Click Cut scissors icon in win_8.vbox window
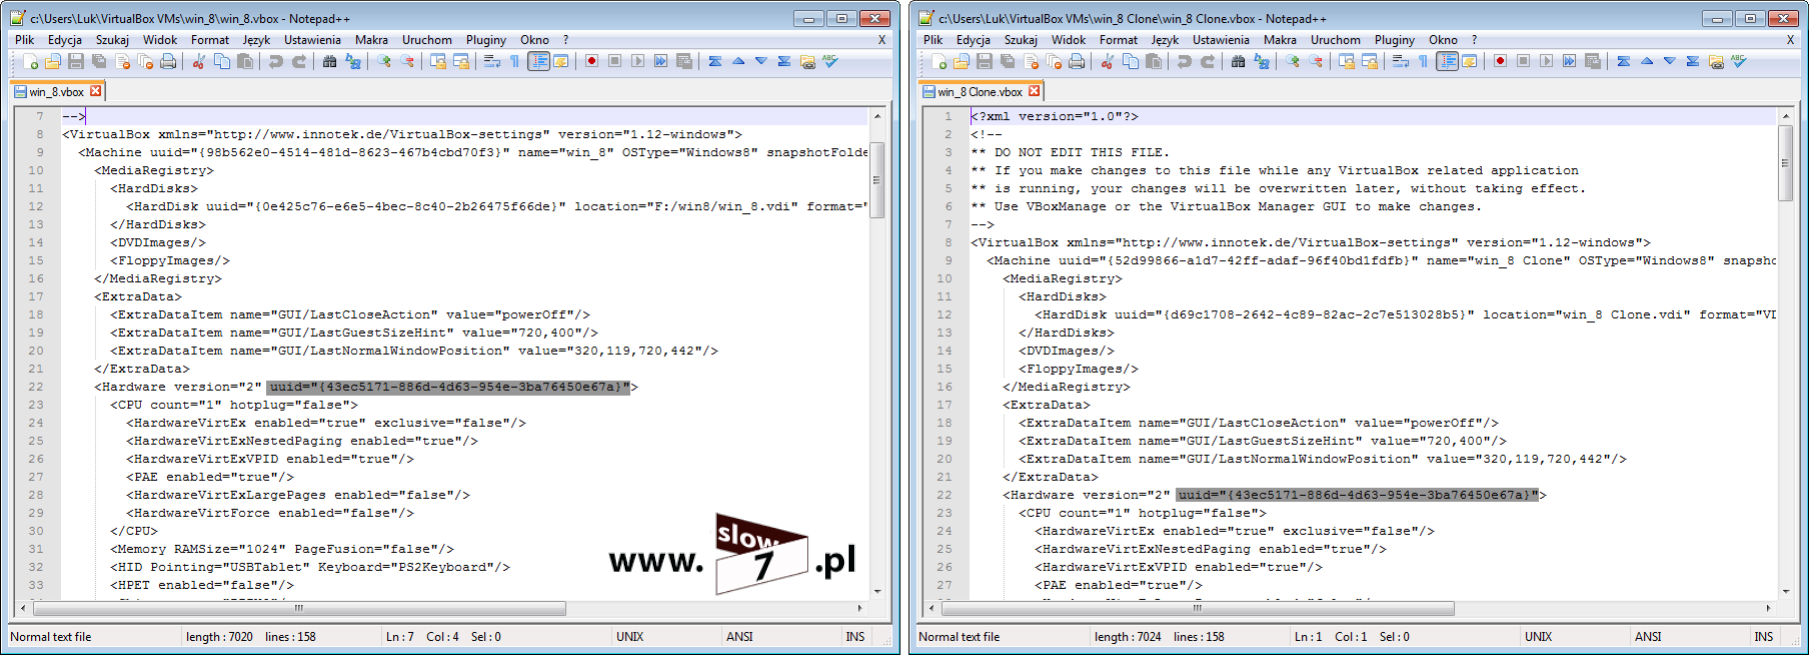Viewport: 1818px width, 658px height. coord(199,62)
